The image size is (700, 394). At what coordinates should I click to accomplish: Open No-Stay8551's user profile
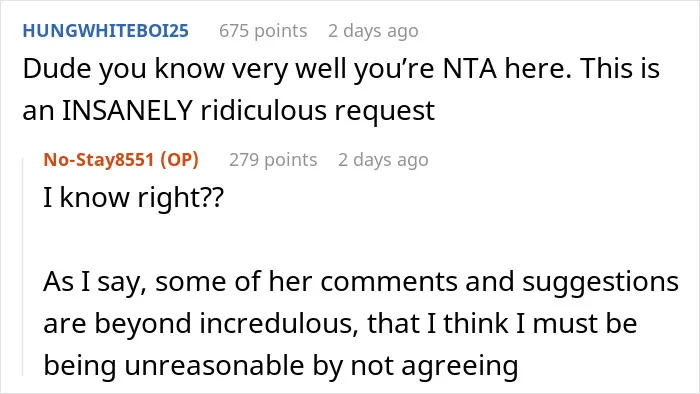tap(99, 159)
